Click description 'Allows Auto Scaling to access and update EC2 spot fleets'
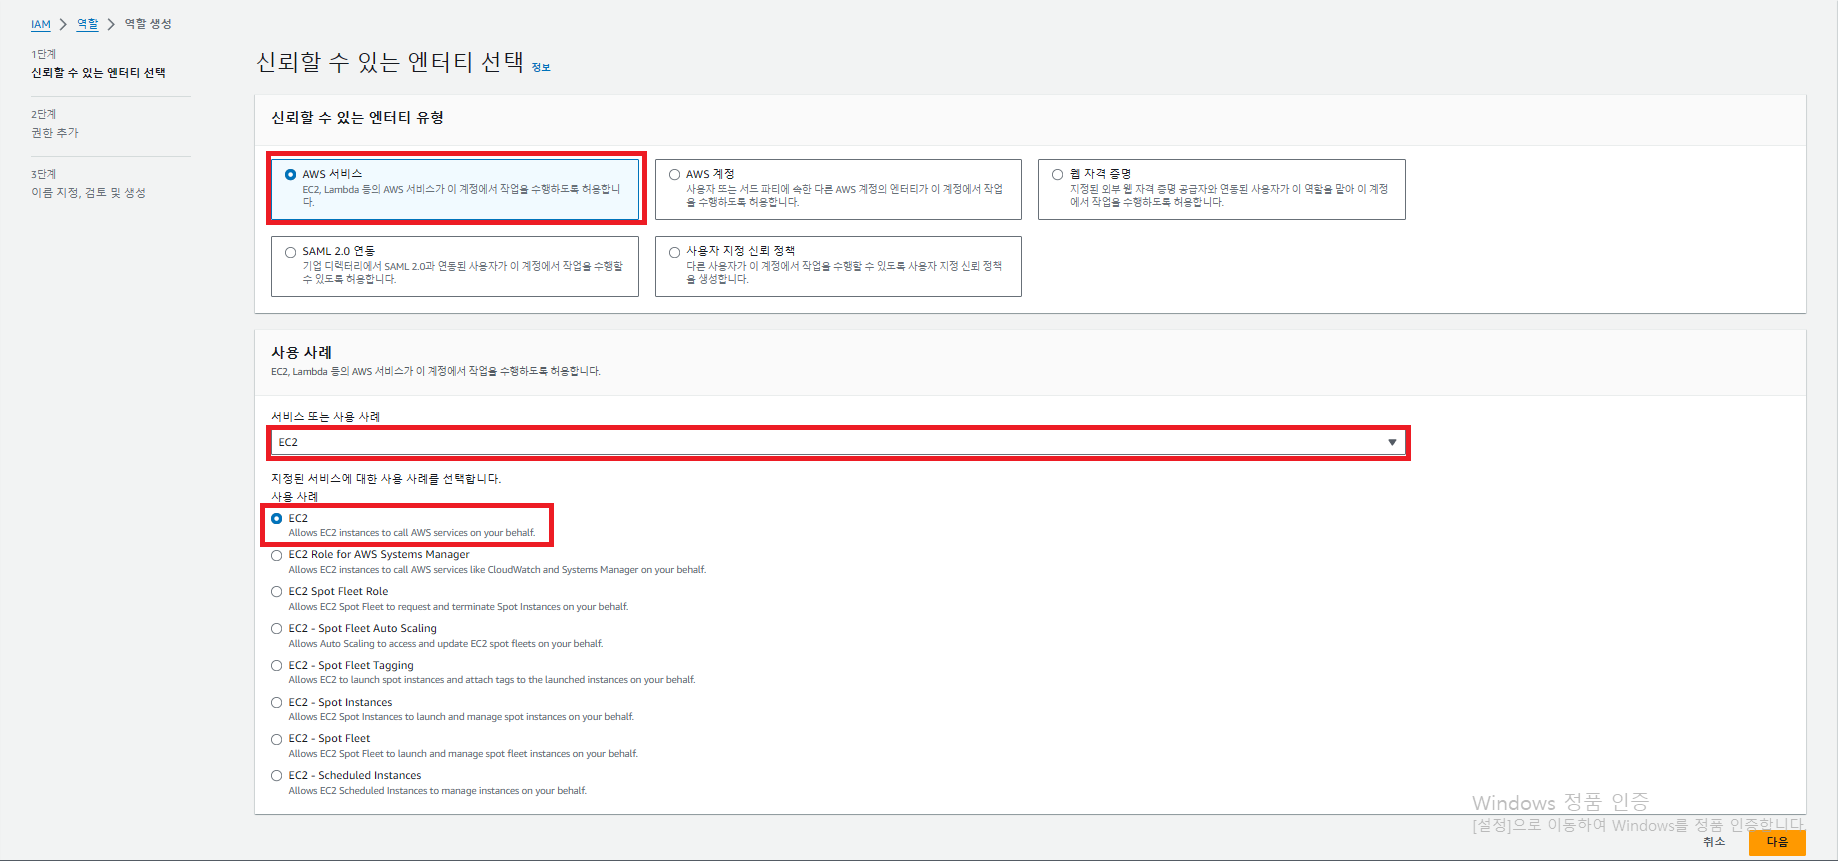 pyautogui.click(x=446, y=644)
